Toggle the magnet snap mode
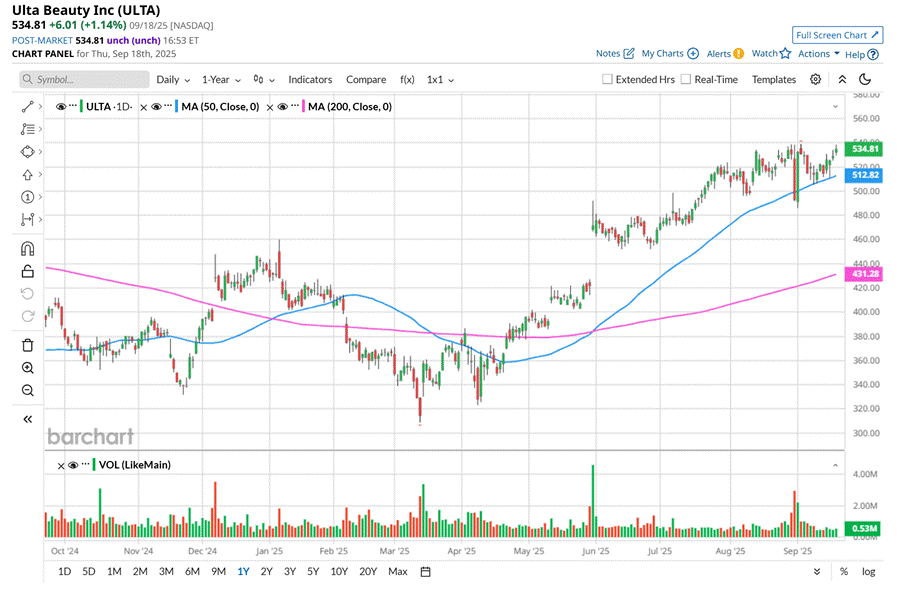 (x=27, y=249)
